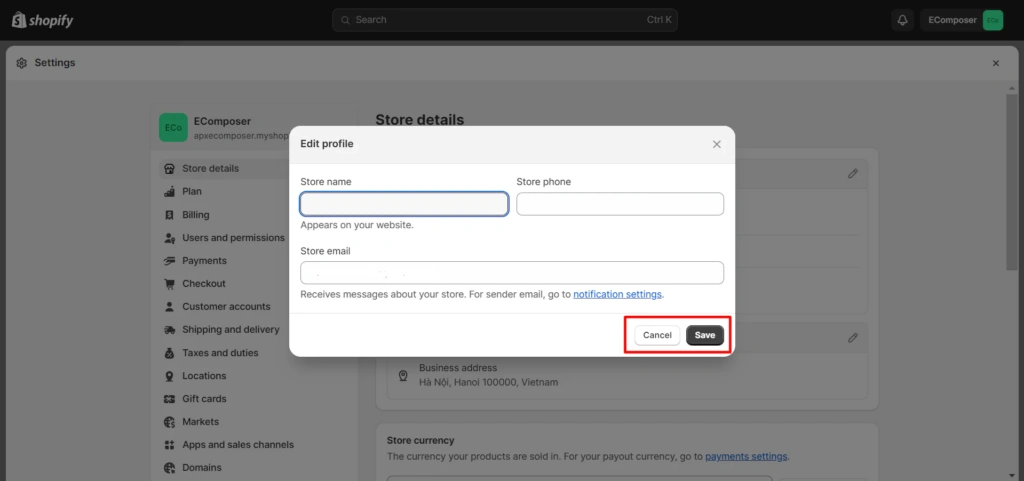The height and width of the screenshot is (481, 1024).
Task: Close the Edit profile dialog
Action: (716, 144)
